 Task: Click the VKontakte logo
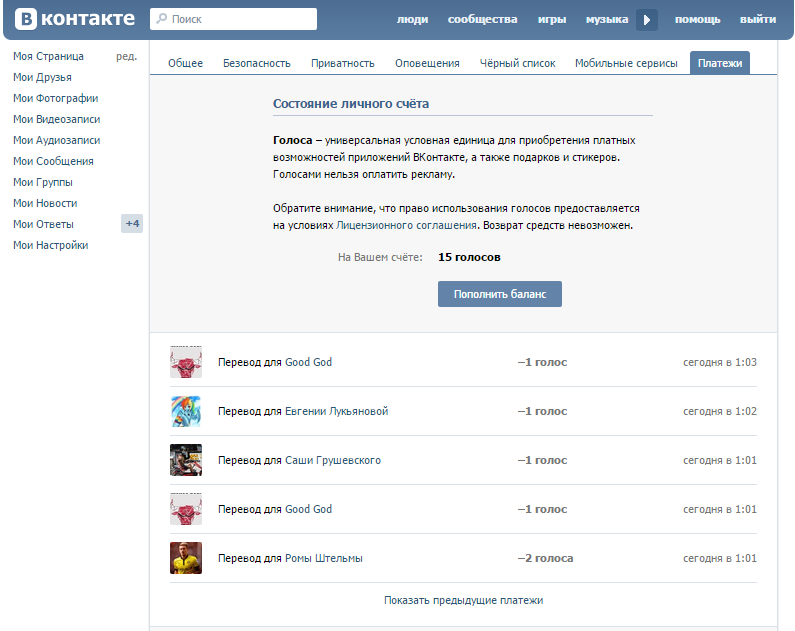75,19
